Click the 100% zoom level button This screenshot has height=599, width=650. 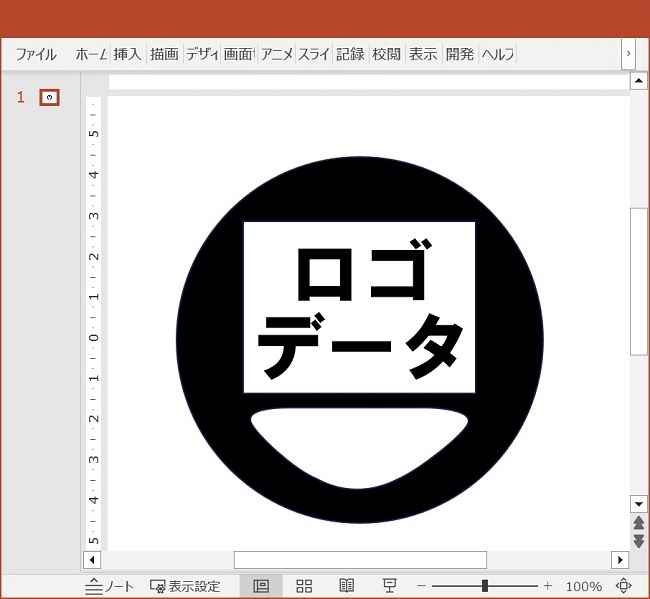(583, 586)
